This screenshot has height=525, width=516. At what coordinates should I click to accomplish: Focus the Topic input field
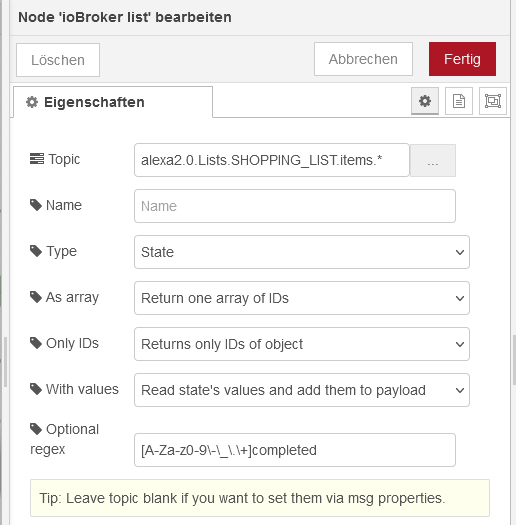(272, 160)
